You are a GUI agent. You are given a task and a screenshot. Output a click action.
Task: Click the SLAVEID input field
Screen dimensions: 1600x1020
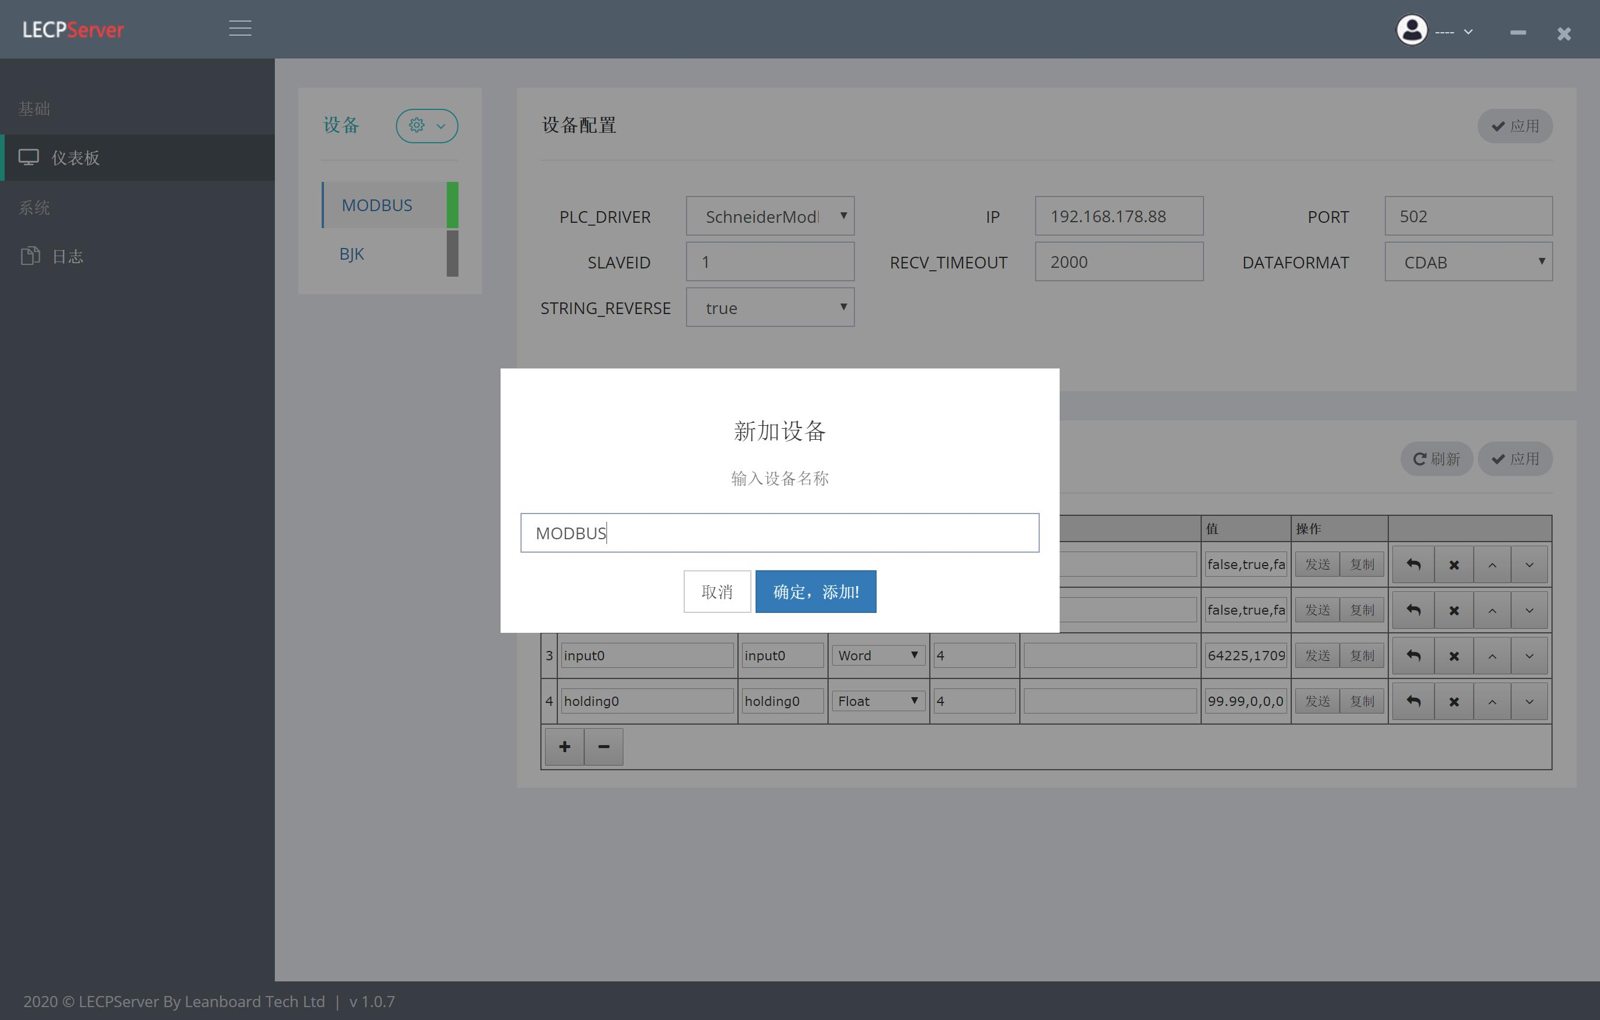tap(770, 262)
